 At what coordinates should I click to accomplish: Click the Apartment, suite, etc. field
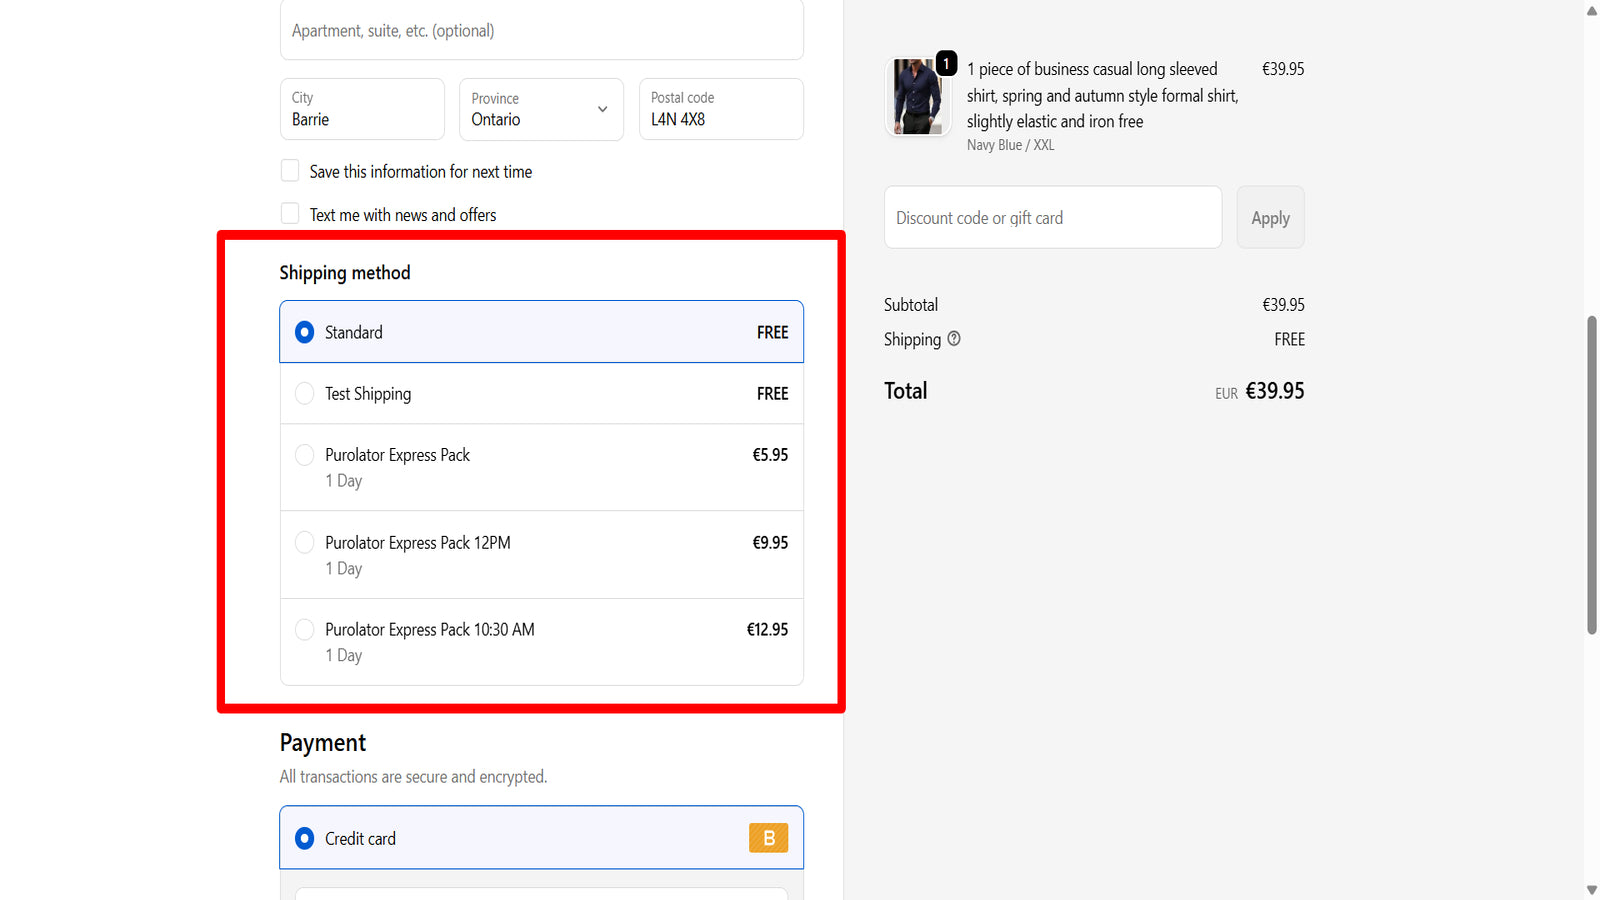[542, 30]
